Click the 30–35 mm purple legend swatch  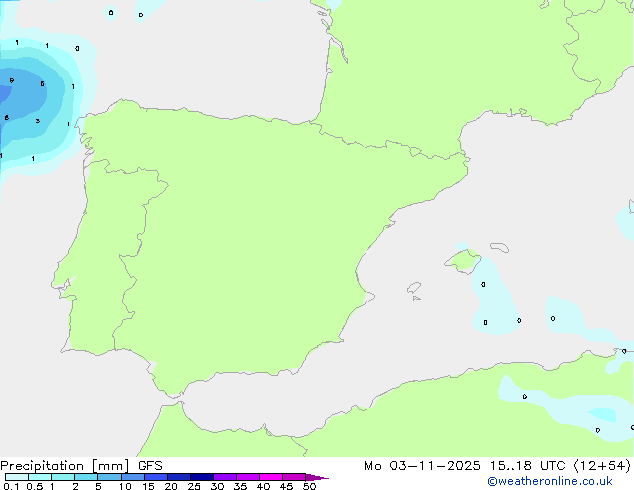[225, 477]
